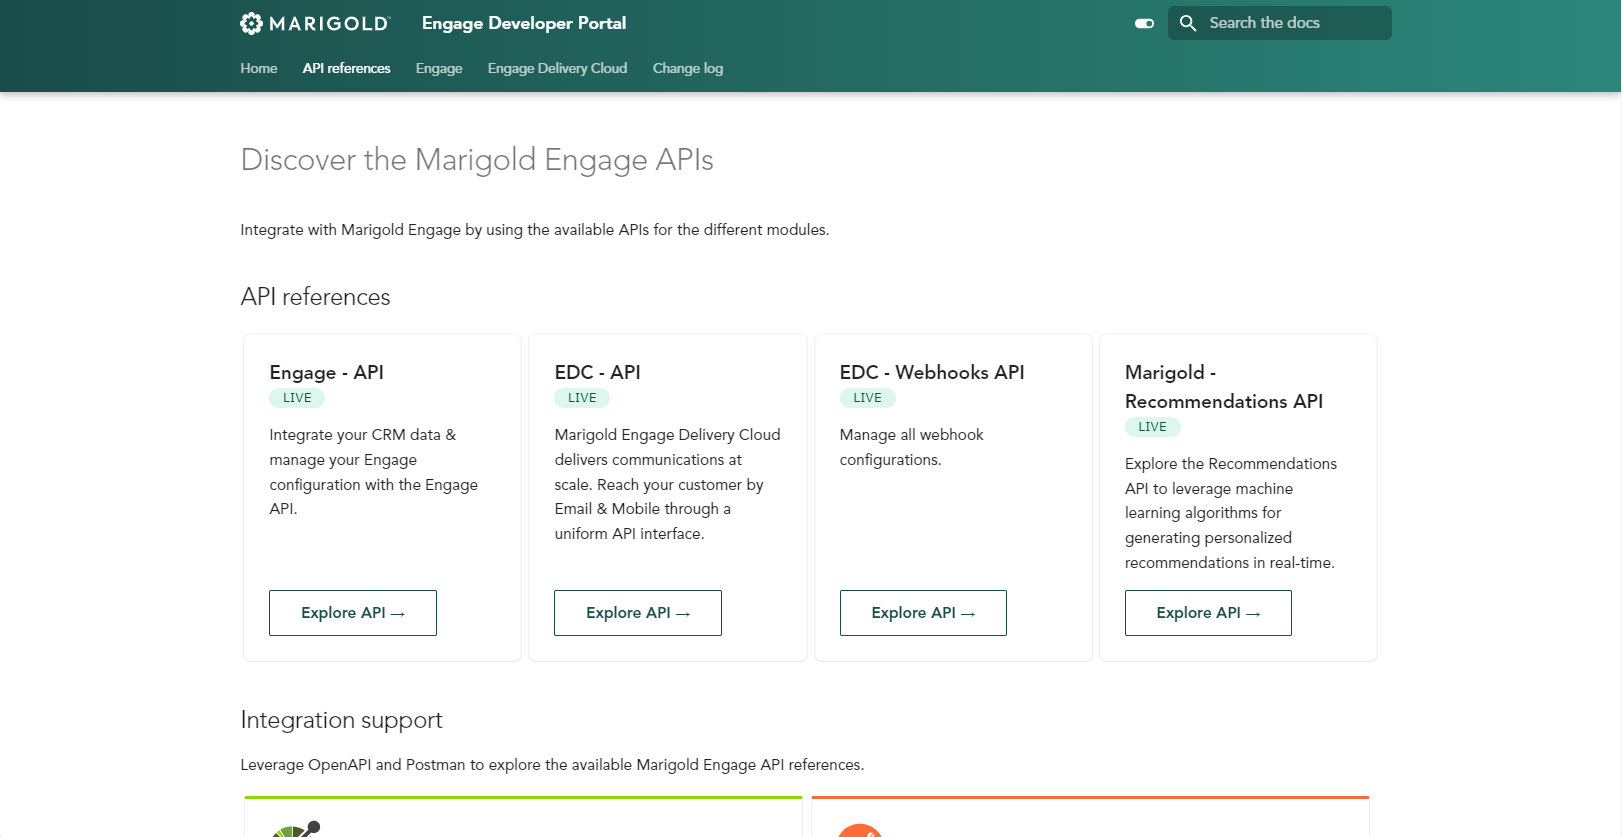The height and width of the screenshot is (837, 1622).
Task: Open the Engage navigation item
Action: (x=439, y=68)
